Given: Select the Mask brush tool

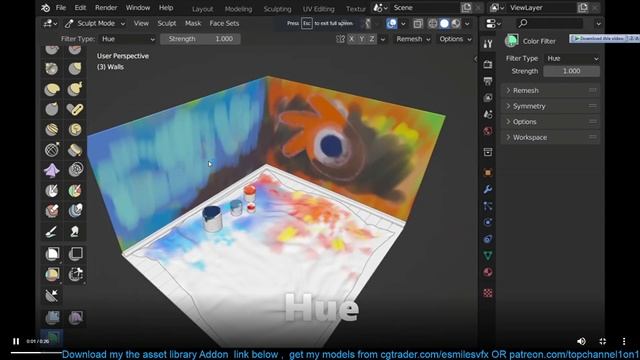Looking at the screenshot, I should 52,191.
